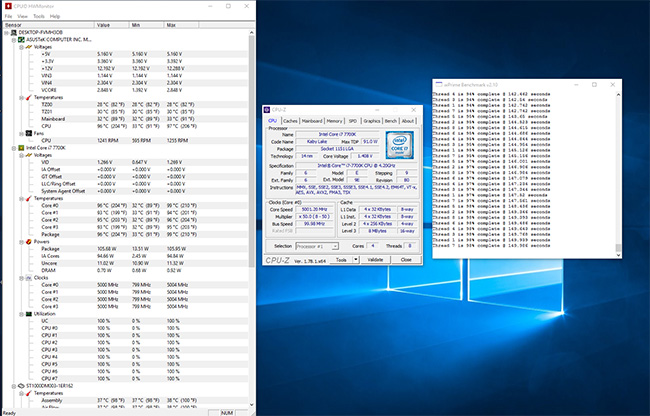Click the Intel Core i7 logo in CPU-Z

pyautogui.click(x=400, y=145)
